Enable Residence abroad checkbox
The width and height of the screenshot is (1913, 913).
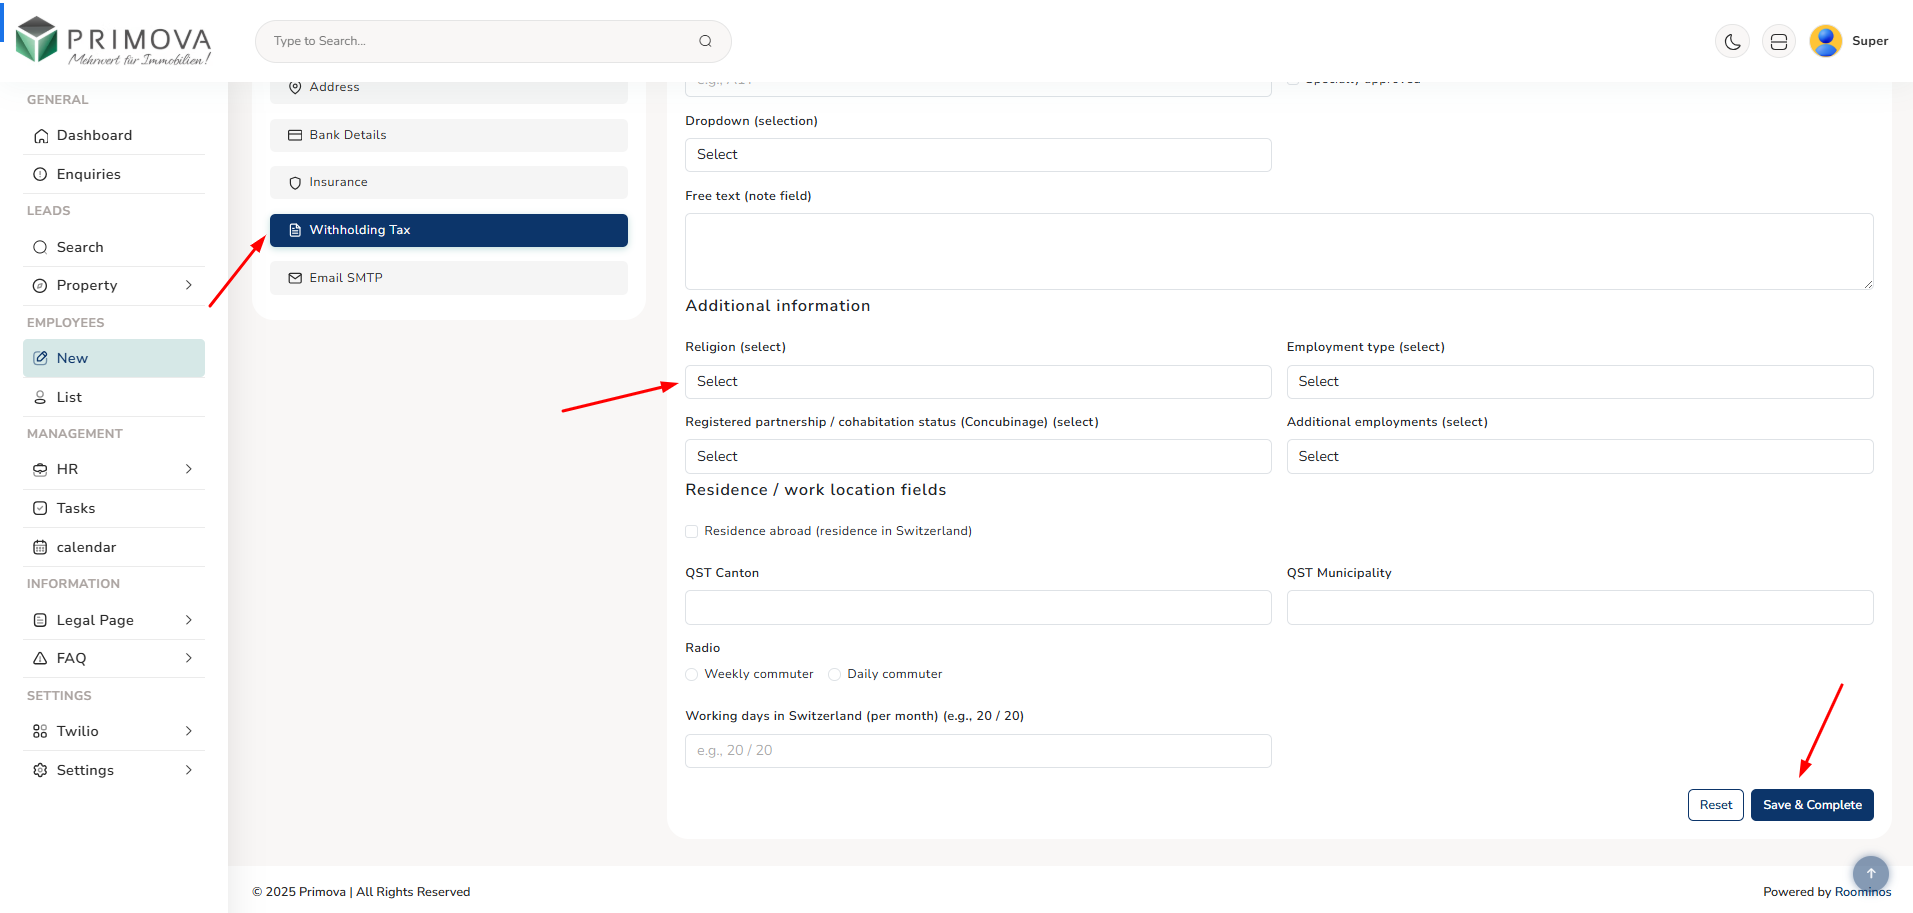[x=692, y=531]
